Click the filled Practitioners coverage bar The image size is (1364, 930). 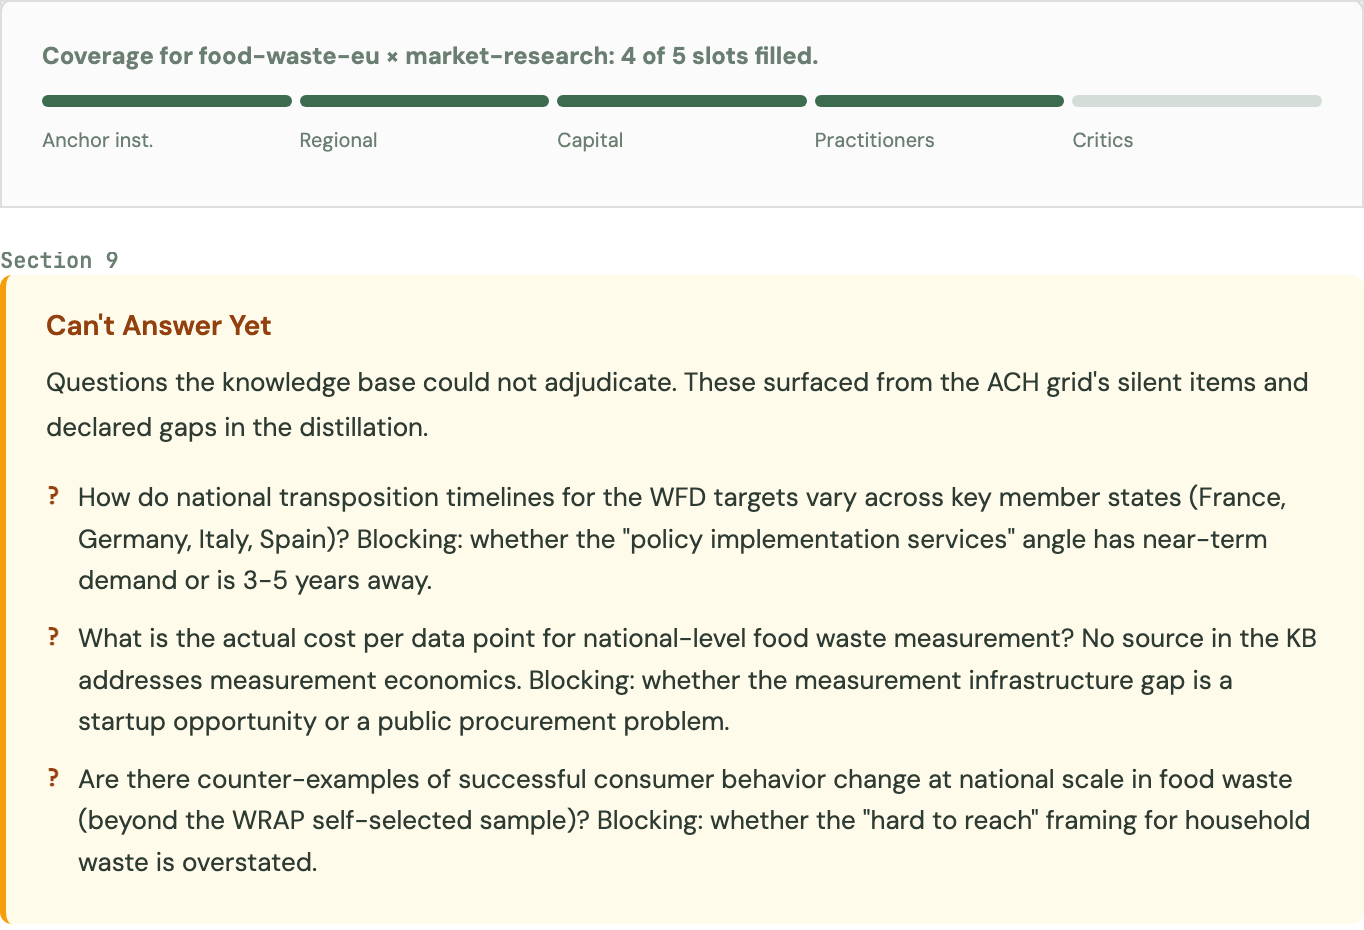coord(939,101)
